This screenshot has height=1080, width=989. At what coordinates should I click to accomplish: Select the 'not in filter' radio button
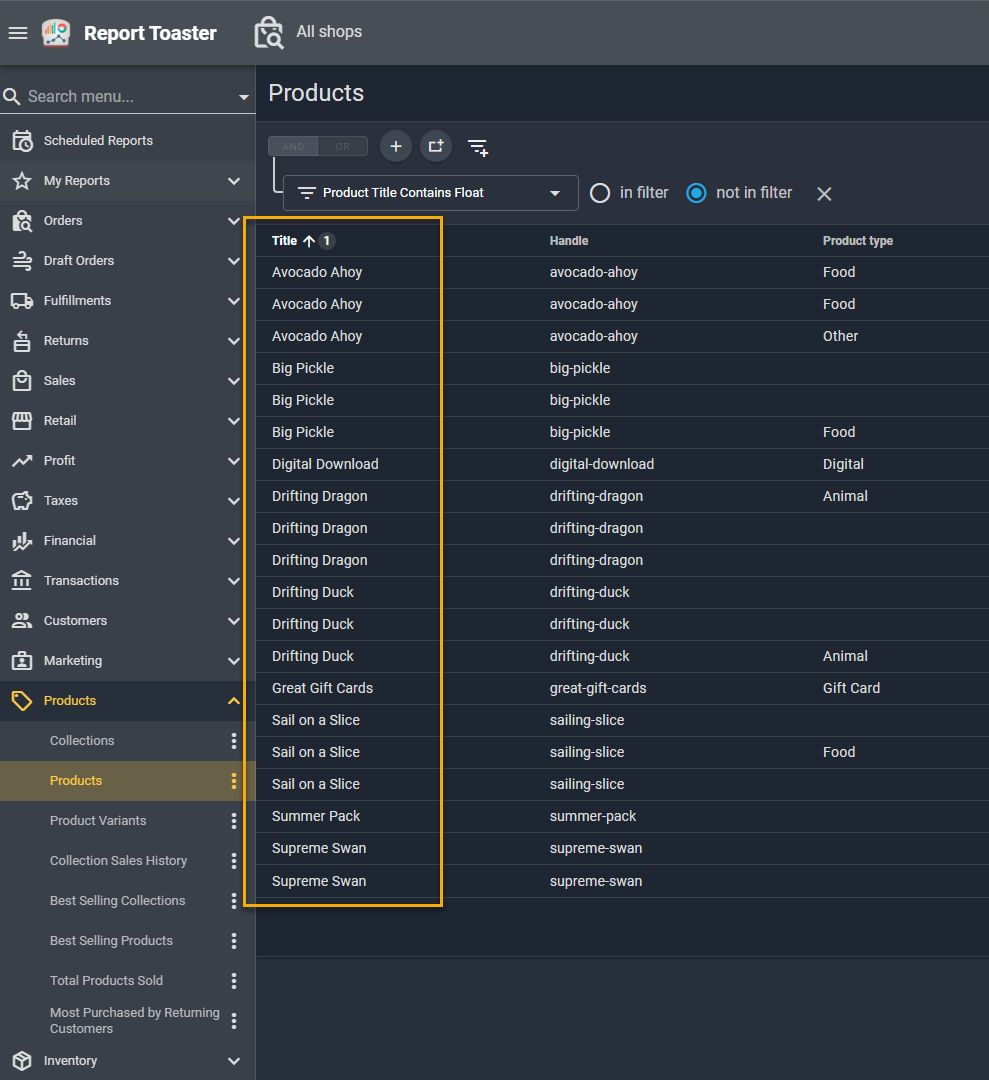pyautogui.click(x=697, y=193)
